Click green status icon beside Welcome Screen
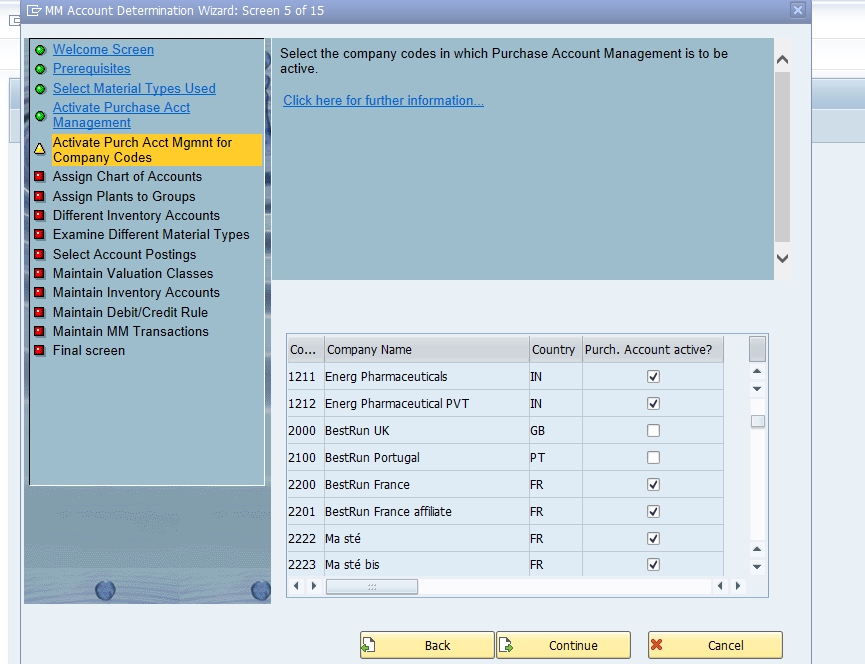This screenshot has width=865, height=664. pyautogui.click(x=40, y=50)
